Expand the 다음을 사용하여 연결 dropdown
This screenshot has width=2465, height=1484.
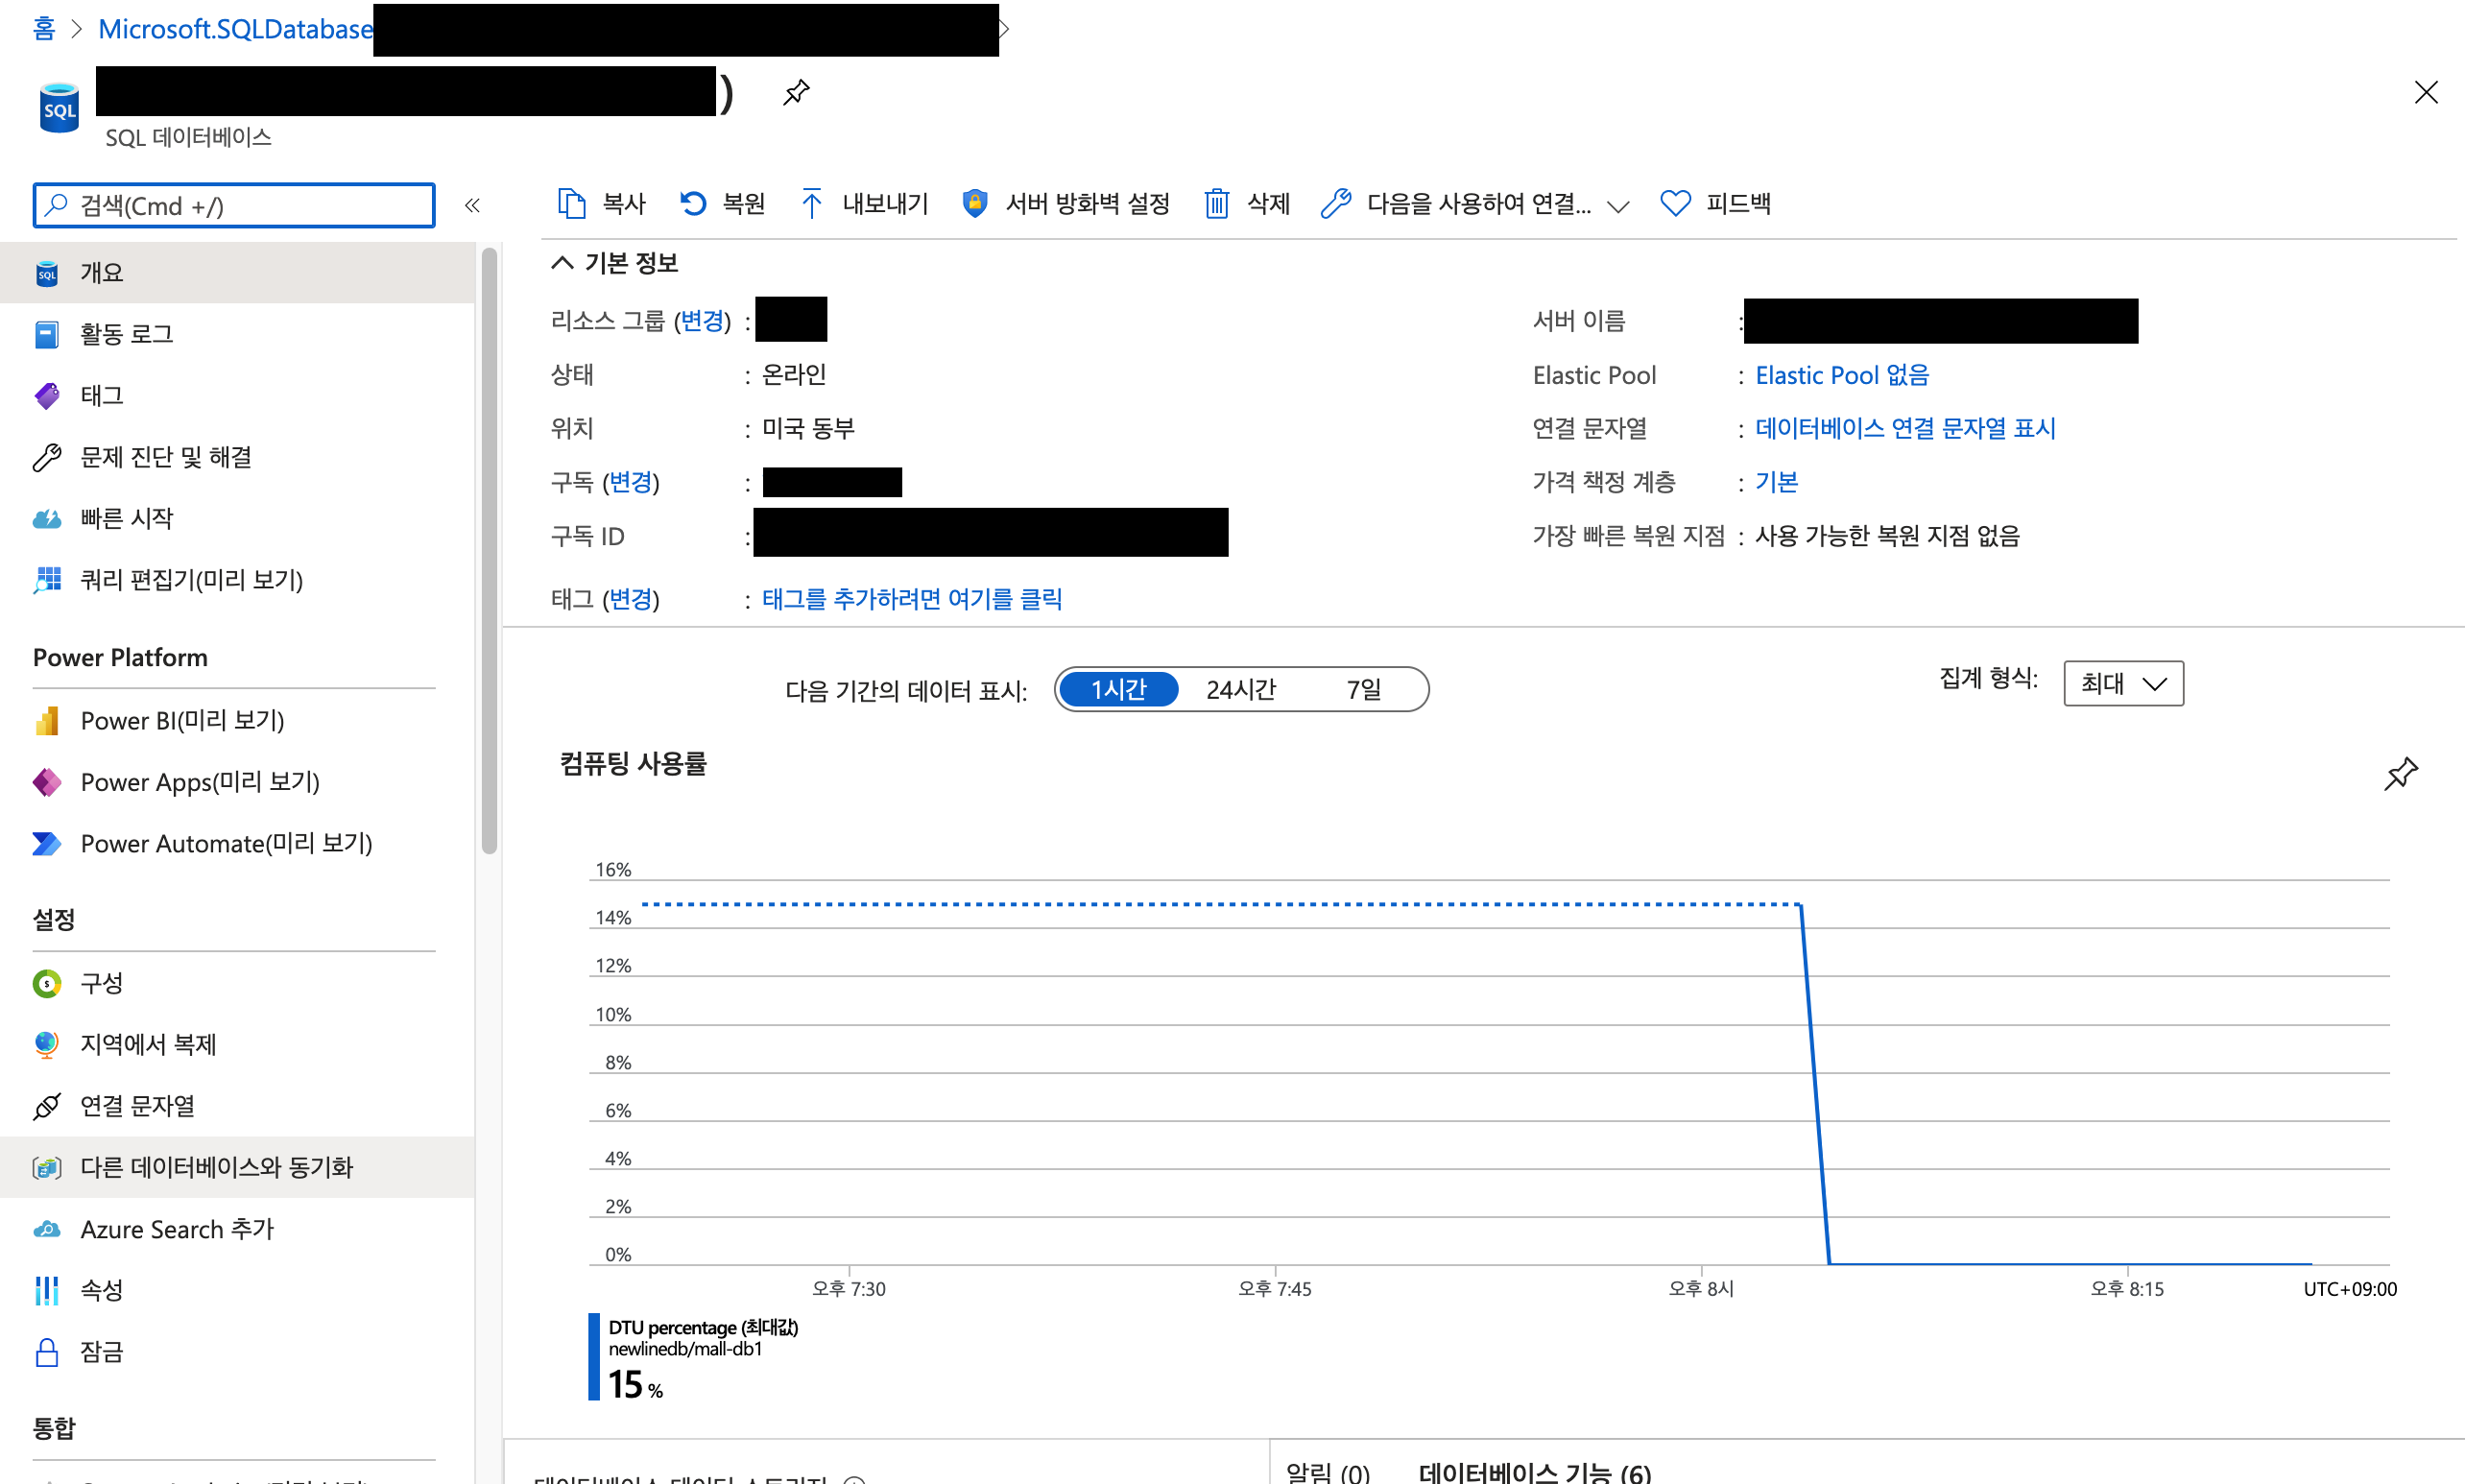[x=1617, y=206]
